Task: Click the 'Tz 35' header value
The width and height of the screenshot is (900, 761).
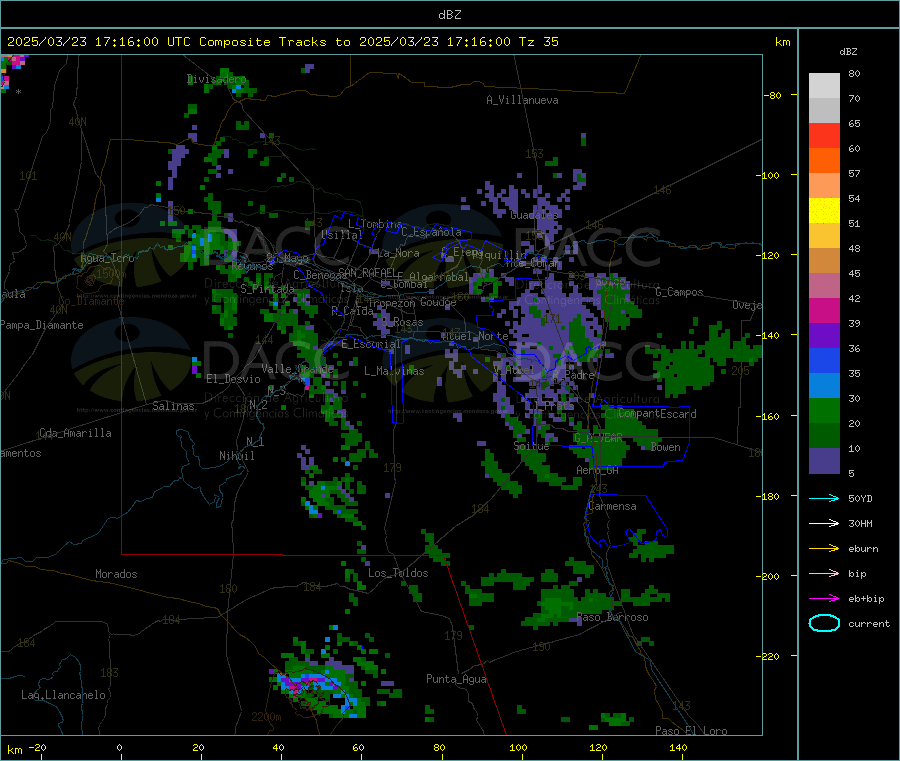Action: (x=538, y=42)
